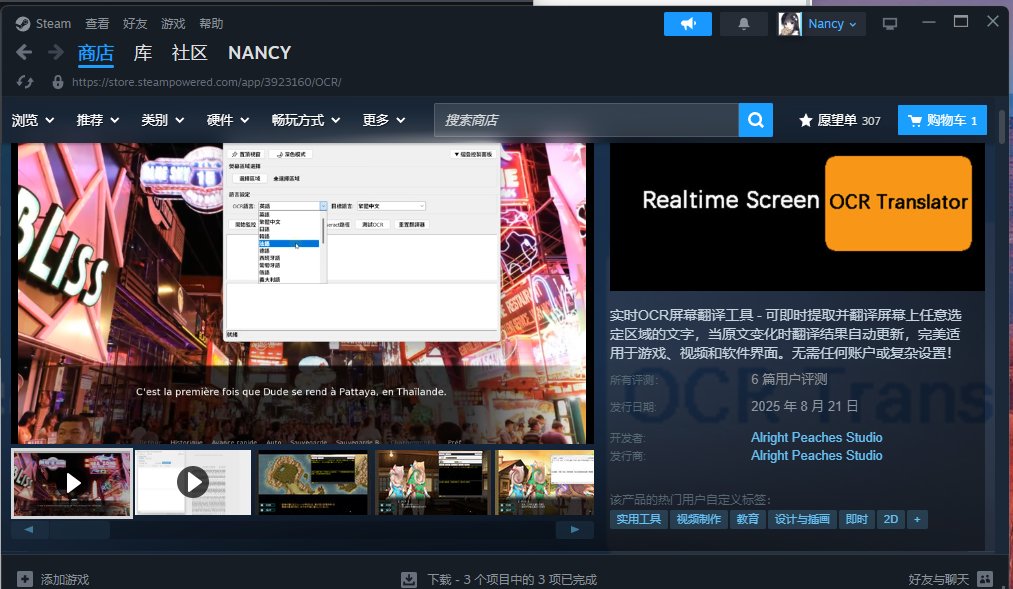
Task: Expand the 硬件 dropdown
Action: pos(227,120)
